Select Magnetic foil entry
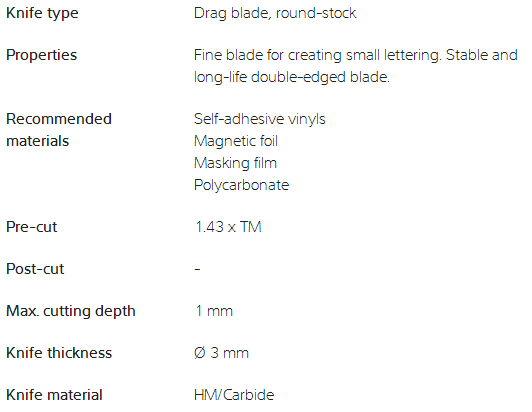 tap(236, 141)
